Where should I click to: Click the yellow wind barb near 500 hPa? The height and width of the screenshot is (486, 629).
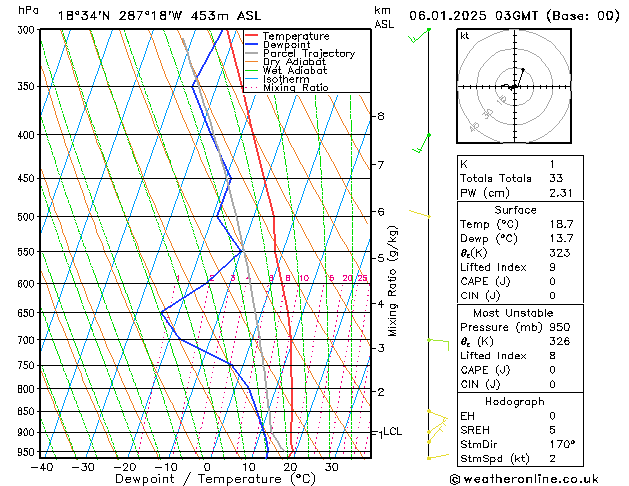pyautogui.click(x=420, y=213)
